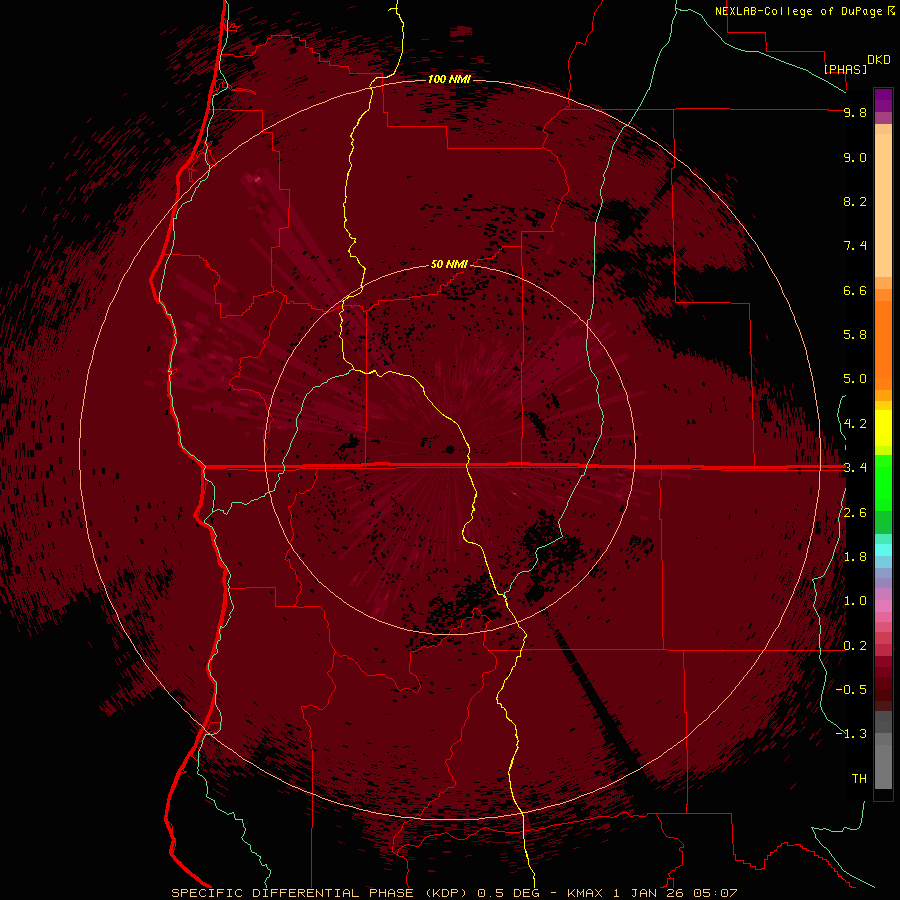Image resolution: width=900 pixels, height=900 pixels.
Task: Click the DKD legend label
Action: pos(879,60)
